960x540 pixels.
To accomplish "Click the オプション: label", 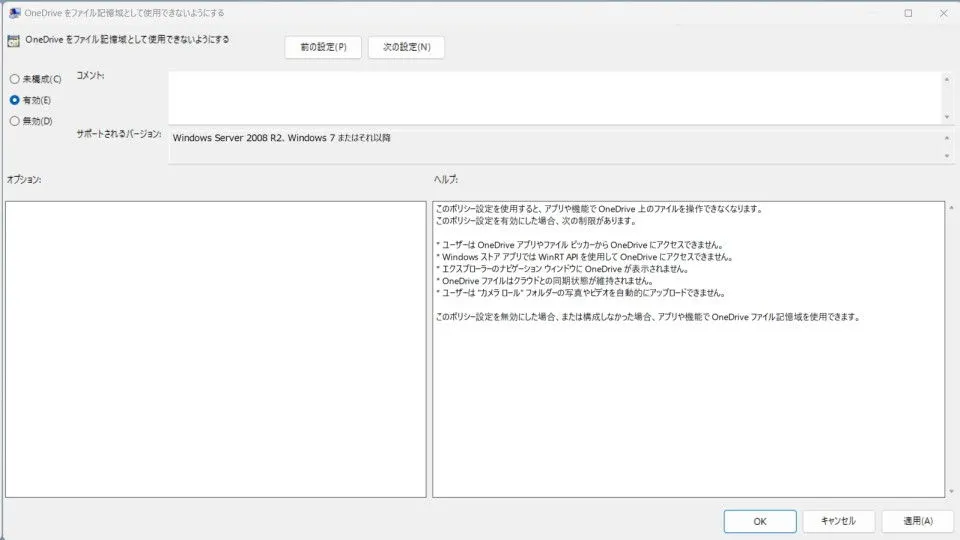I will tap(24, 179).
